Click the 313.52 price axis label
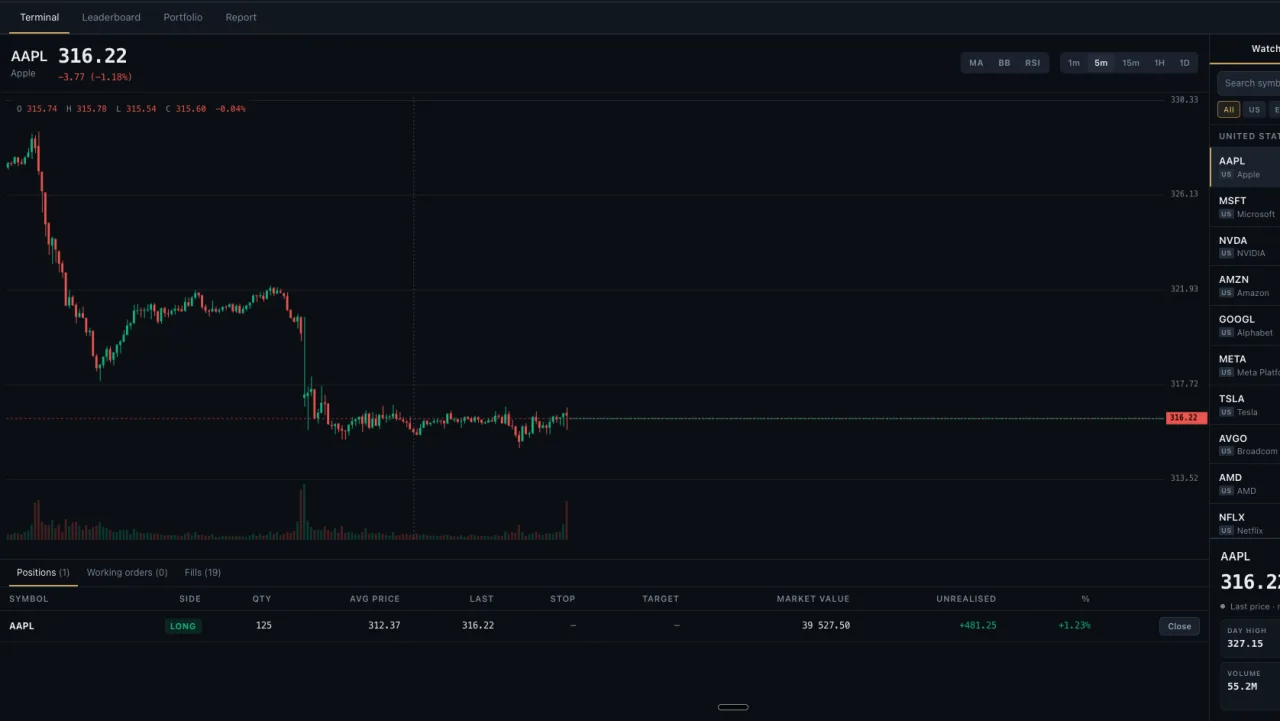 pyautogui.click(x=1184, y=478)
